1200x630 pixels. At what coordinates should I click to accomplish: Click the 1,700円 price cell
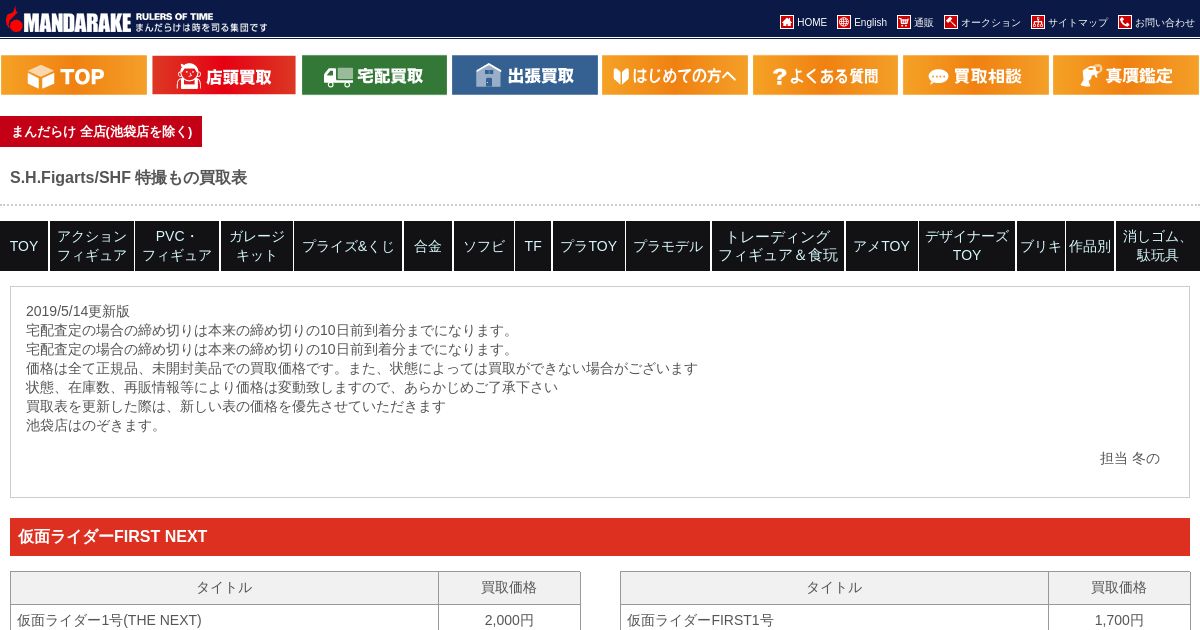1119,619
